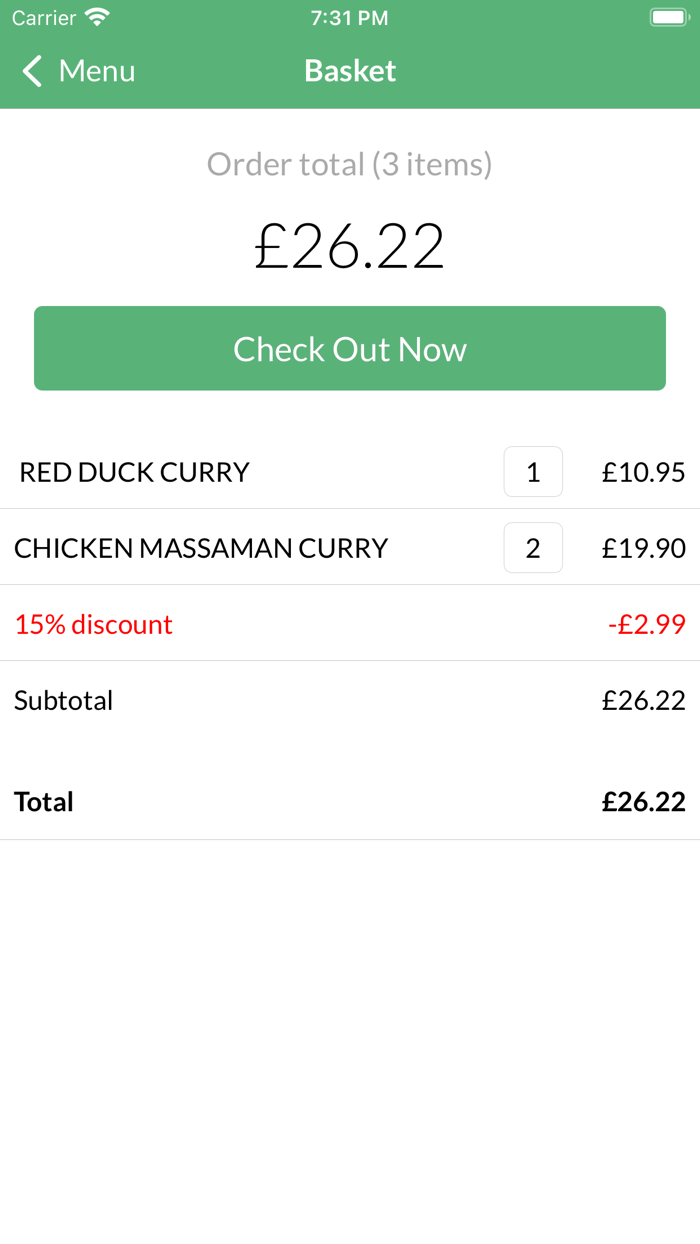The width and height of the screenshot is (700, 1244).
Task: Tap the Subtotal row label
Action: (63, 700)
